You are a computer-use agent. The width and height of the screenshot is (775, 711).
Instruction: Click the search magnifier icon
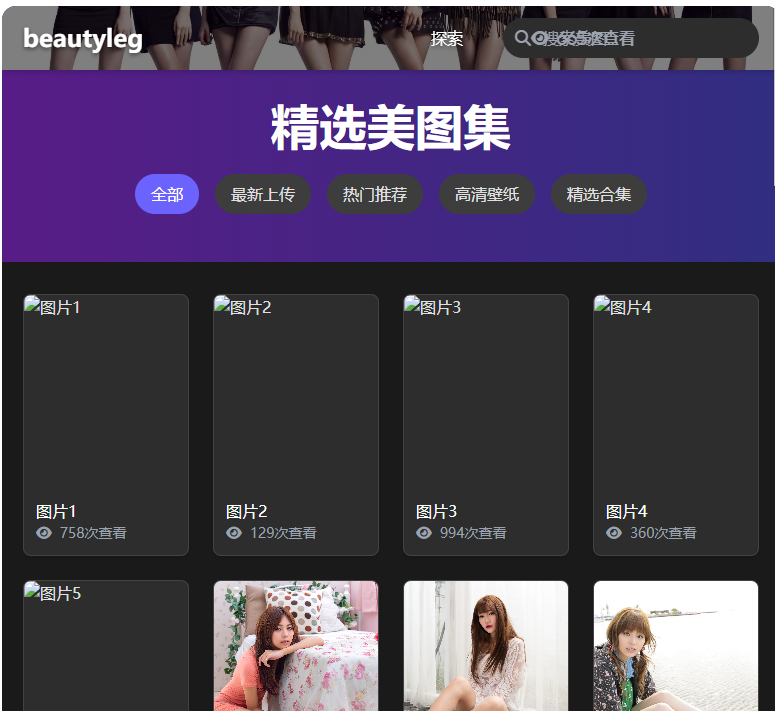[522, 38]
